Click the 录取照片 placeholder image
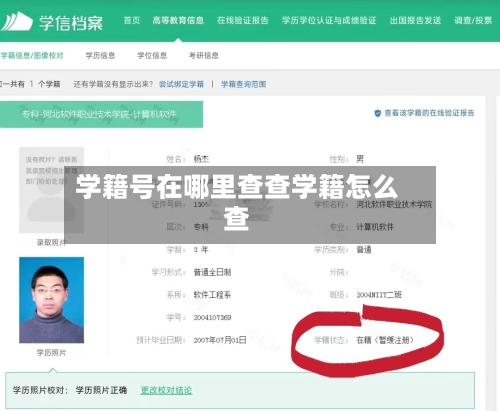 coord(51,190)
